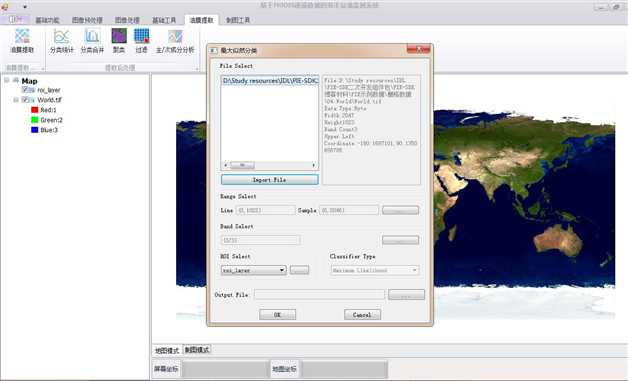Image resolution: width=628 pixels, height=381 pixels.
Task: Switch to the 制图模式 view tab
Action: pos(197,350)
